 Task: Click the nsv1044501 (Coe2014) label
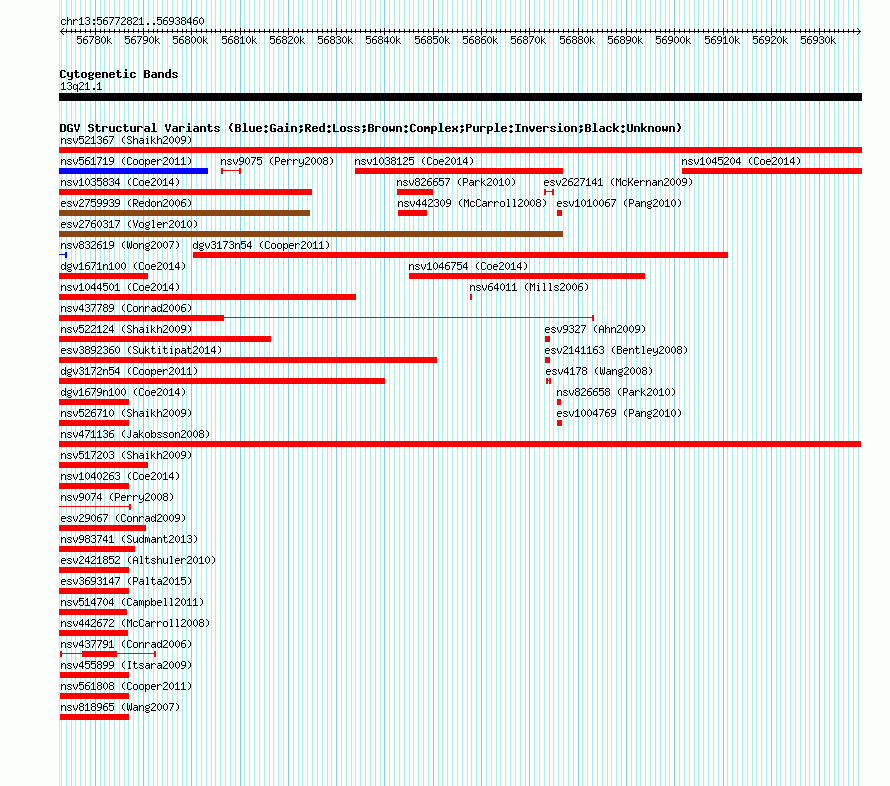tap(120, 287)
